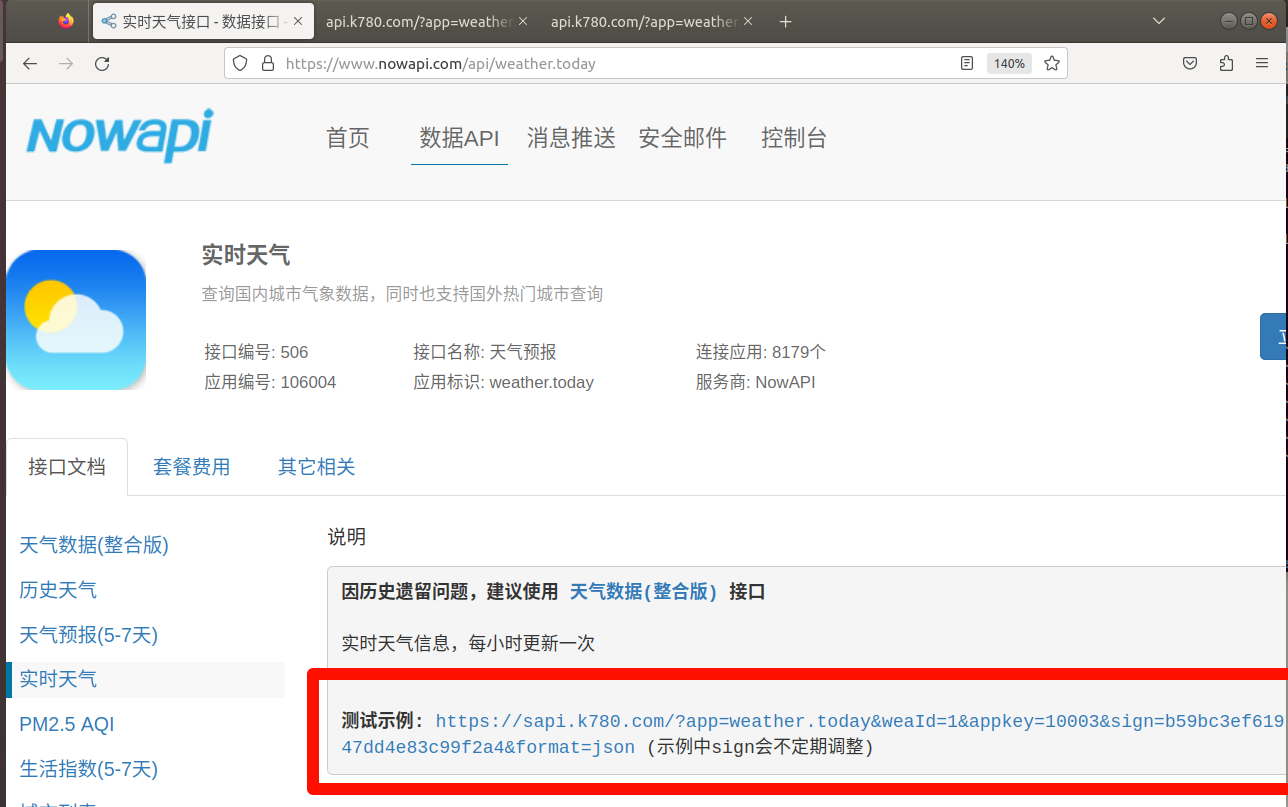Click 连接应用: 8179个 text

point(761,352)
